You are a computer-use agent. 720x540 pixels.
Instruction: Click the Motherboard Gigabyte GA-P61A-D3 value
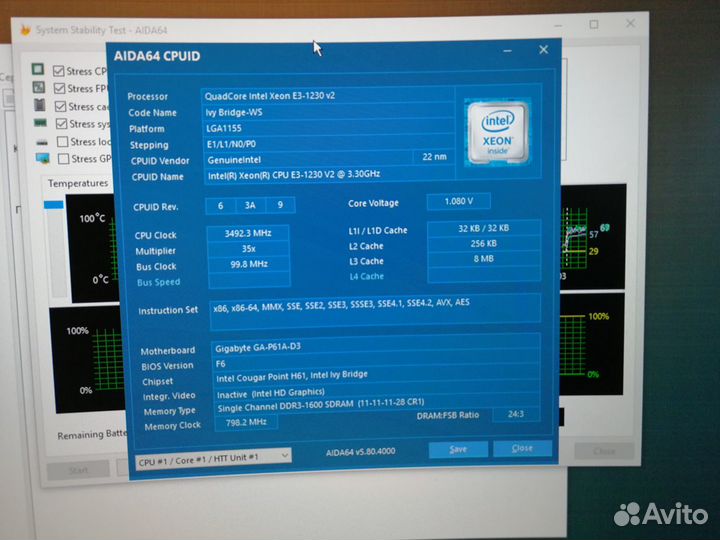[375, 347]
